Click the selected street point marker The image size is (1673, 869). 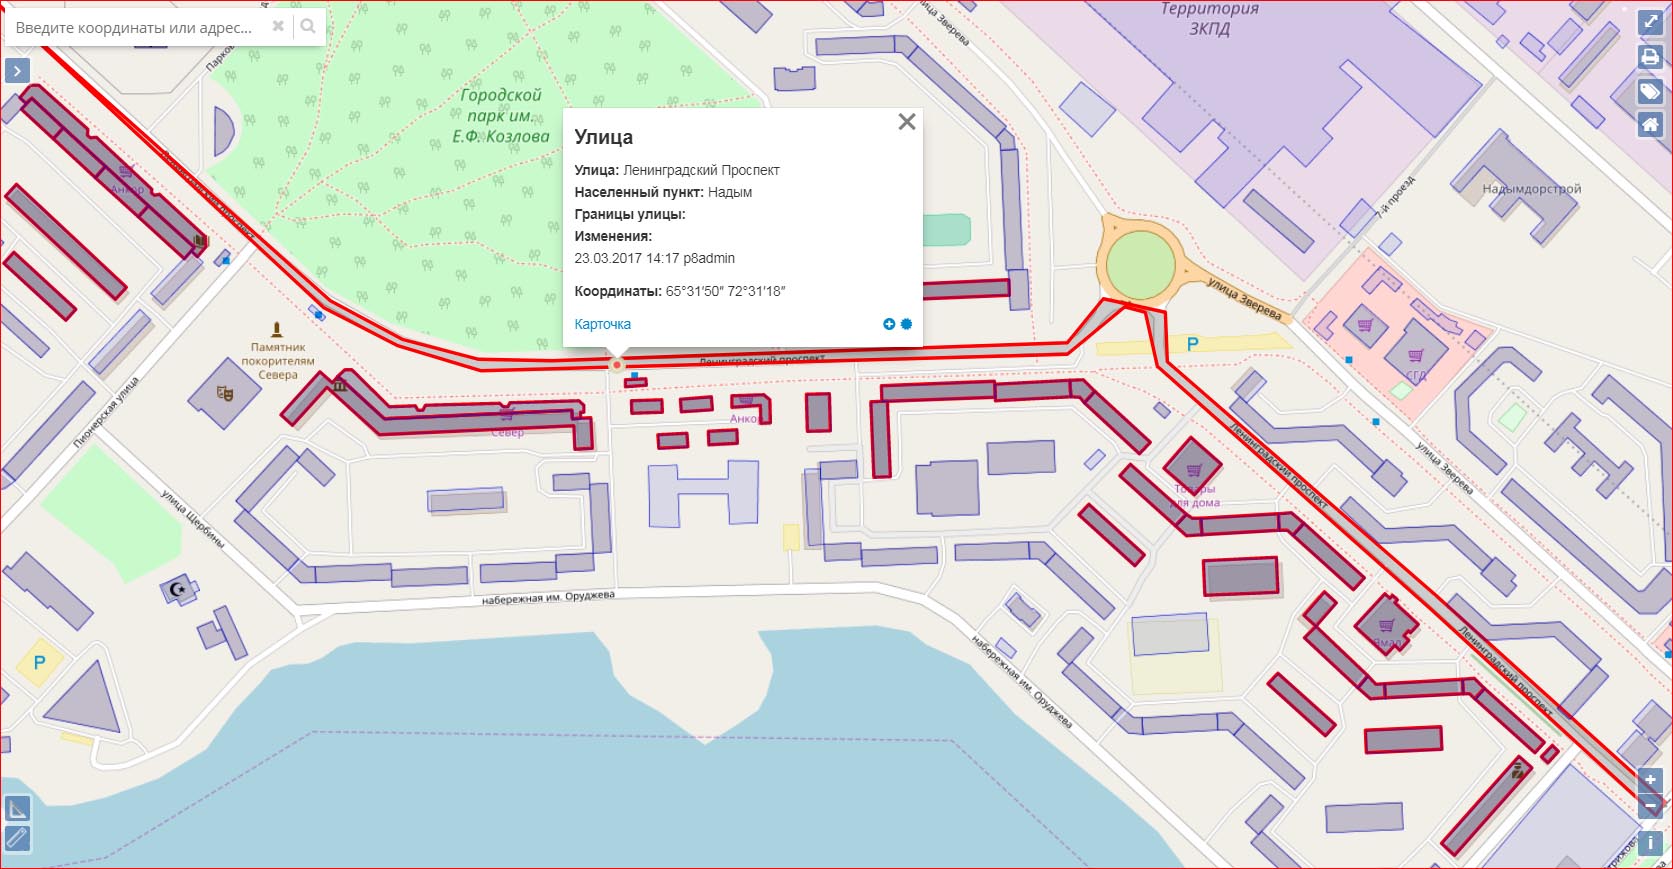tap(618, 366)
